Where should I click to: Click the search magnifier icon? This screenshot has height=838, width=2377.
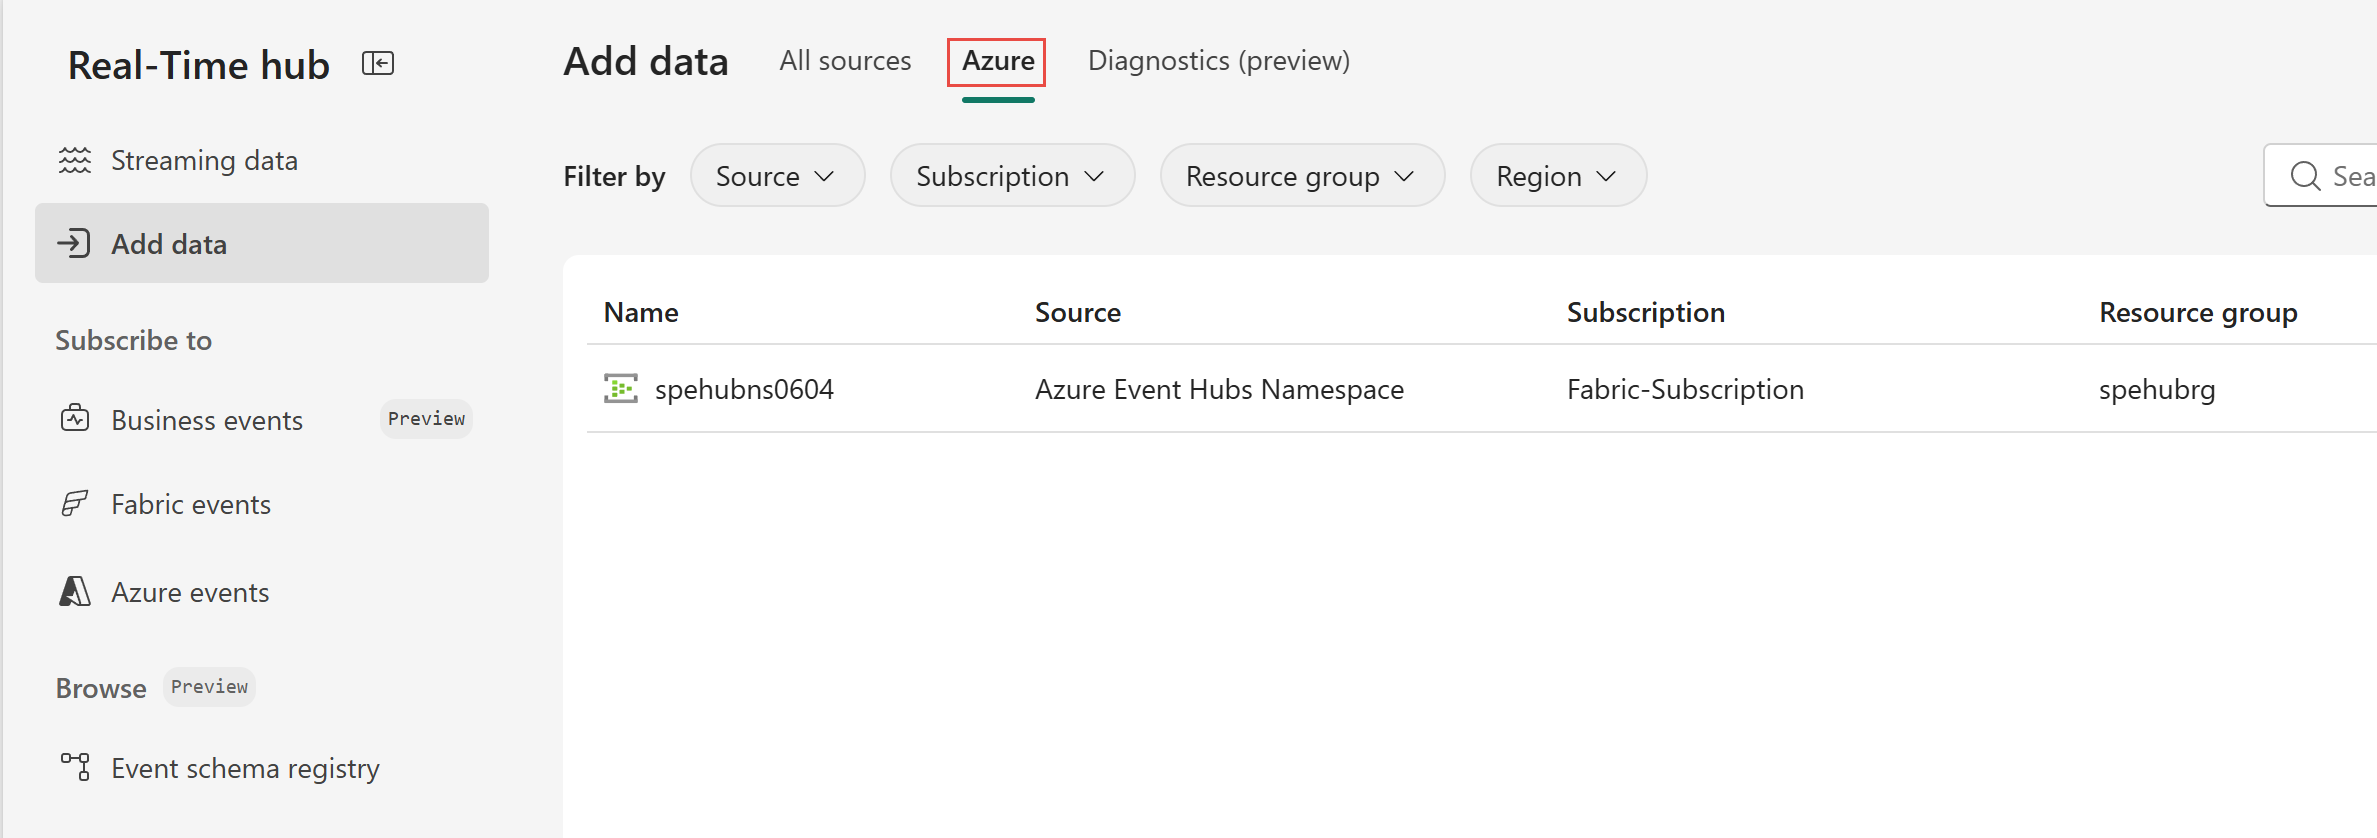(2305, 176)
